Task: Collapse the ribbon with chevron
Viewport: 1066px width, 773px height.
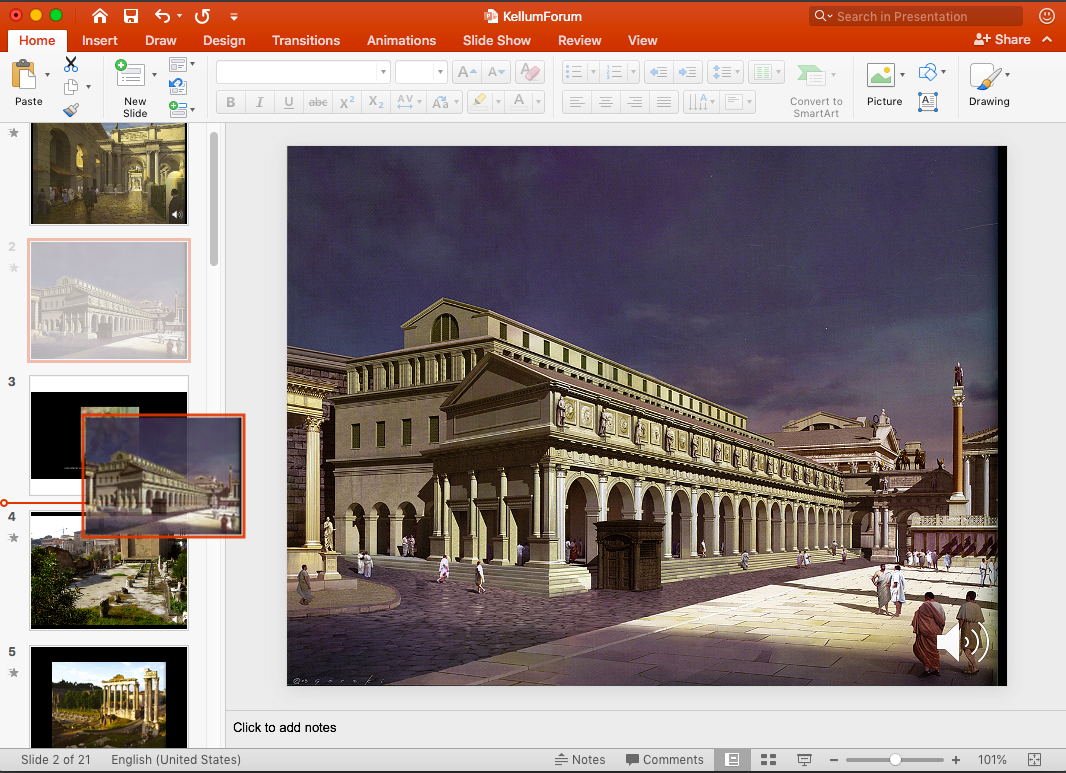Action: click(1048, 39)
